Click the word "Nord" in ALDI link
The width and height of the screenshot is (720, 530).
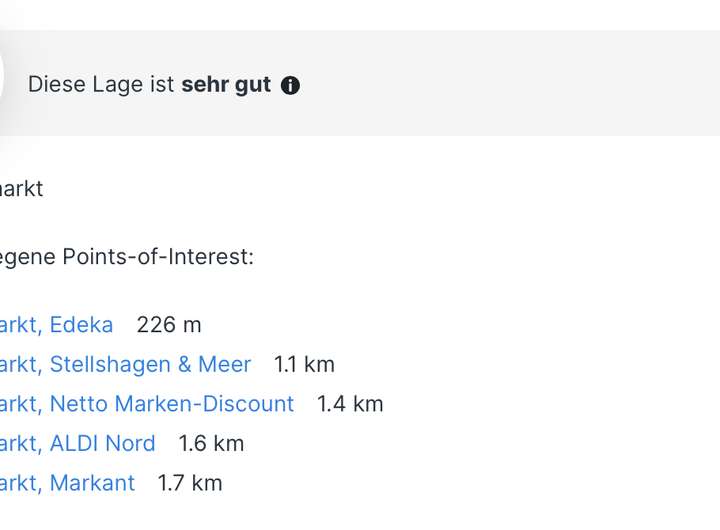tap(130, 444)
